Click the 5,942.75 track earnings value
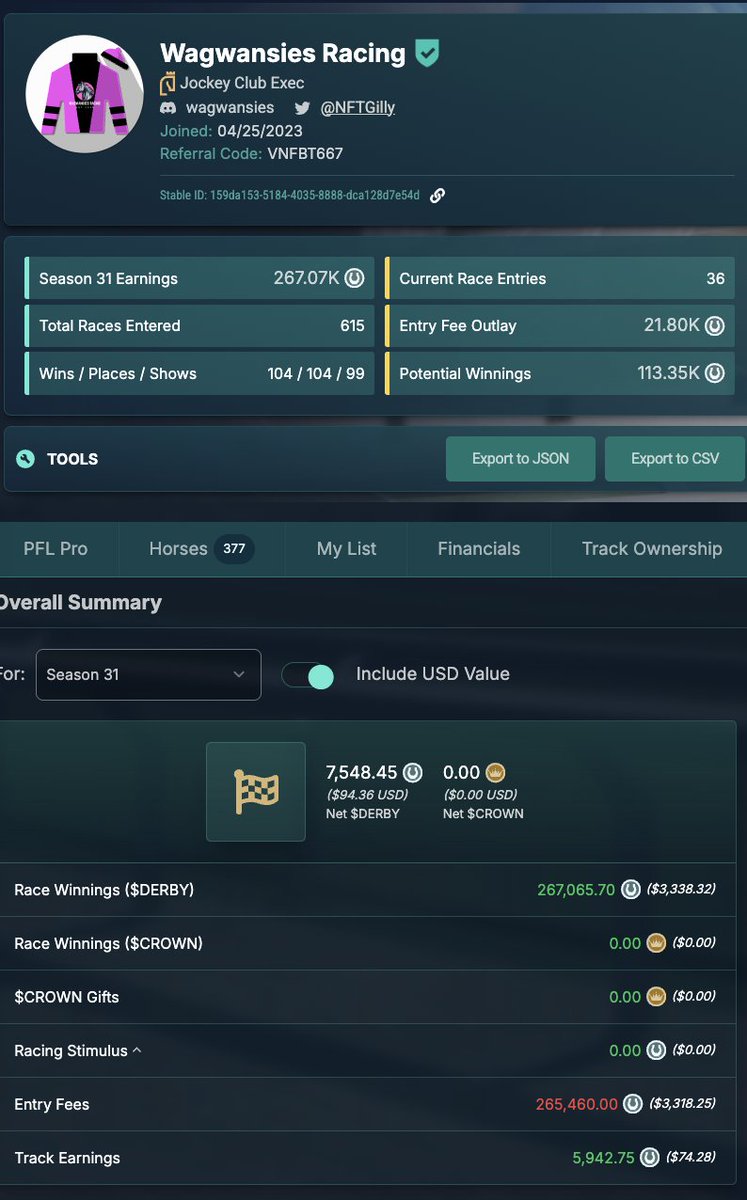 coord(604,1158)
